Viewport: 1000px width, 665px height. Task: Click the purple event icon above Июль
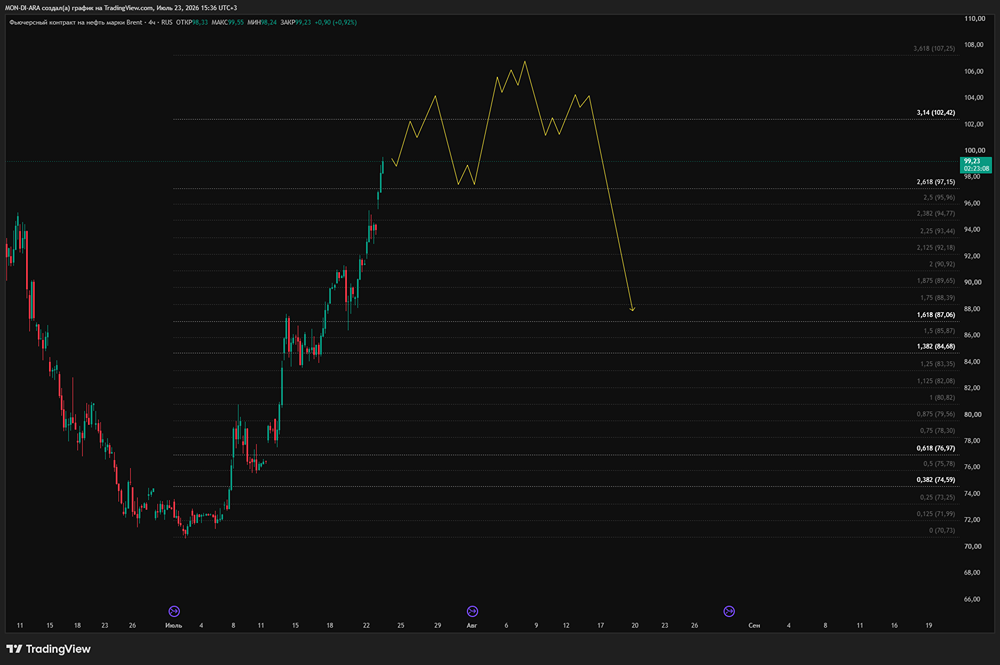point(174,611)
